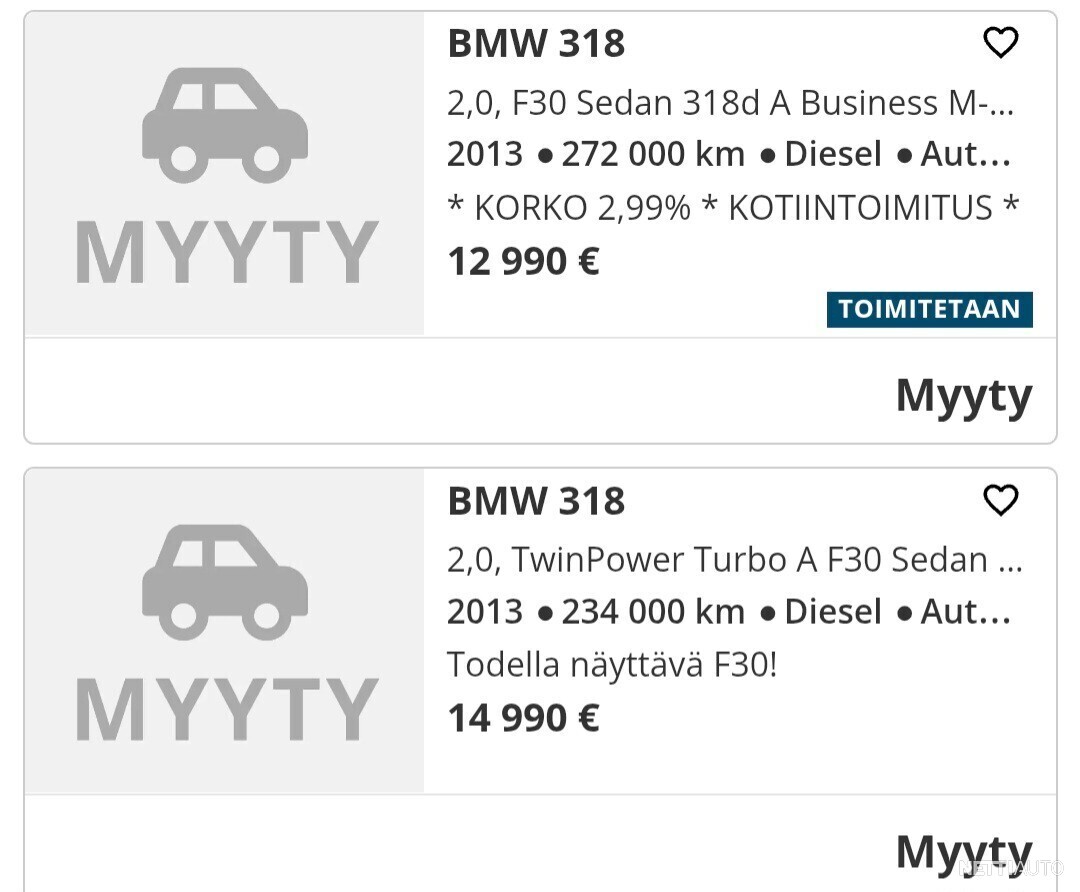Open the second BMW 318 title
Image resolution: width=1080 pixels, height=892 pixels.
(x=536, y=501)
